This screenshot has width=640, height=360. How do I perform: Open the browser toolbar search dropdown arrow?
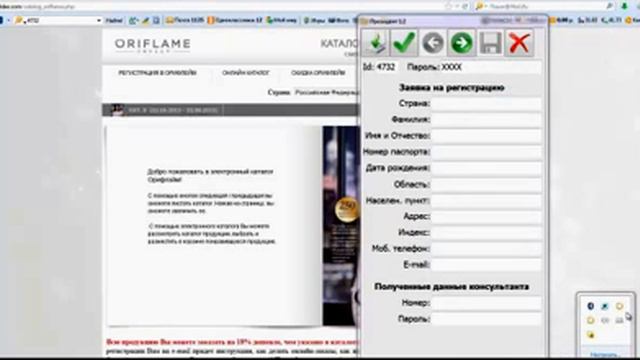point(99,20)
